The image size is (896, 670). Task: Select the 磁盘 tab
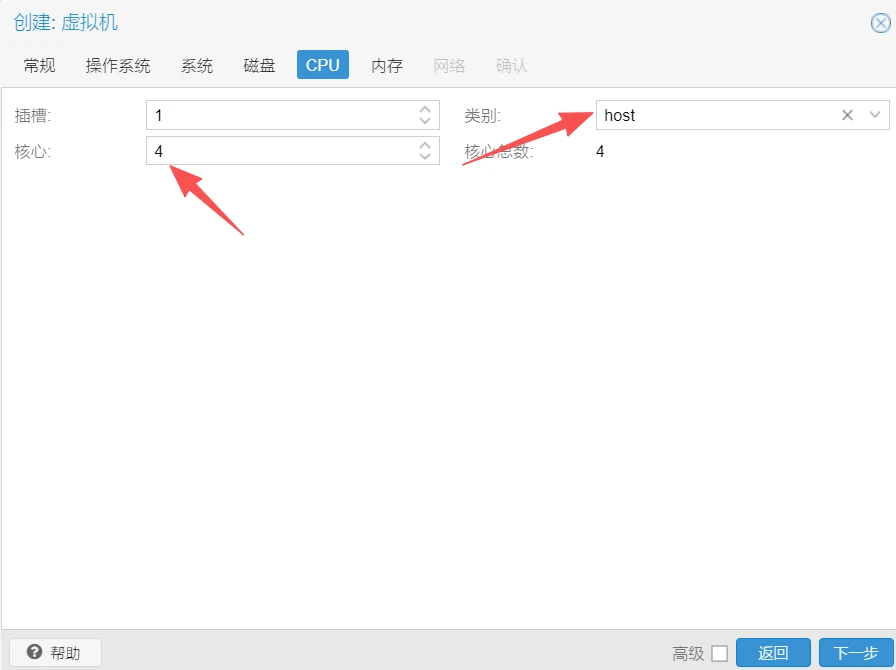[259, 66]
